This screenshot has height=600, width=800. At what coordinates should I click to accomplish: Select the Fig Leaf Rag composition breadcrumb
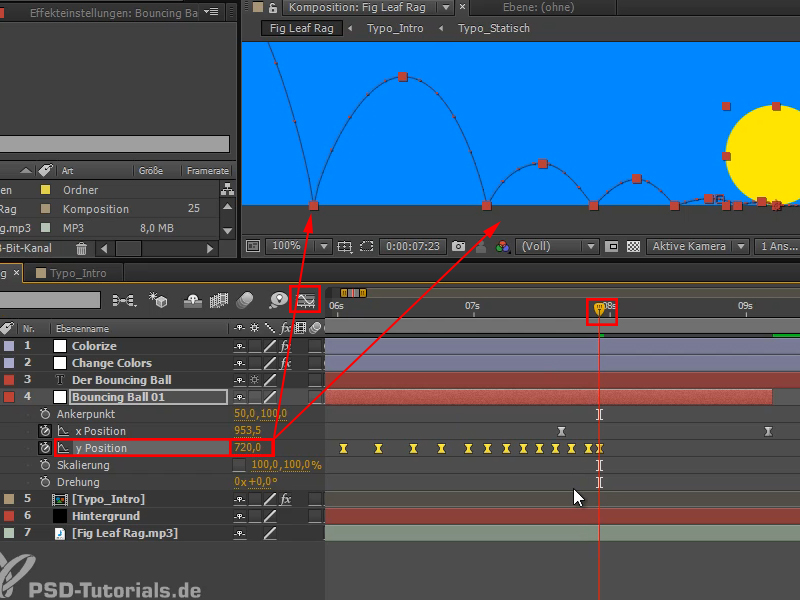pyautogui.click(x=300, y=30)
